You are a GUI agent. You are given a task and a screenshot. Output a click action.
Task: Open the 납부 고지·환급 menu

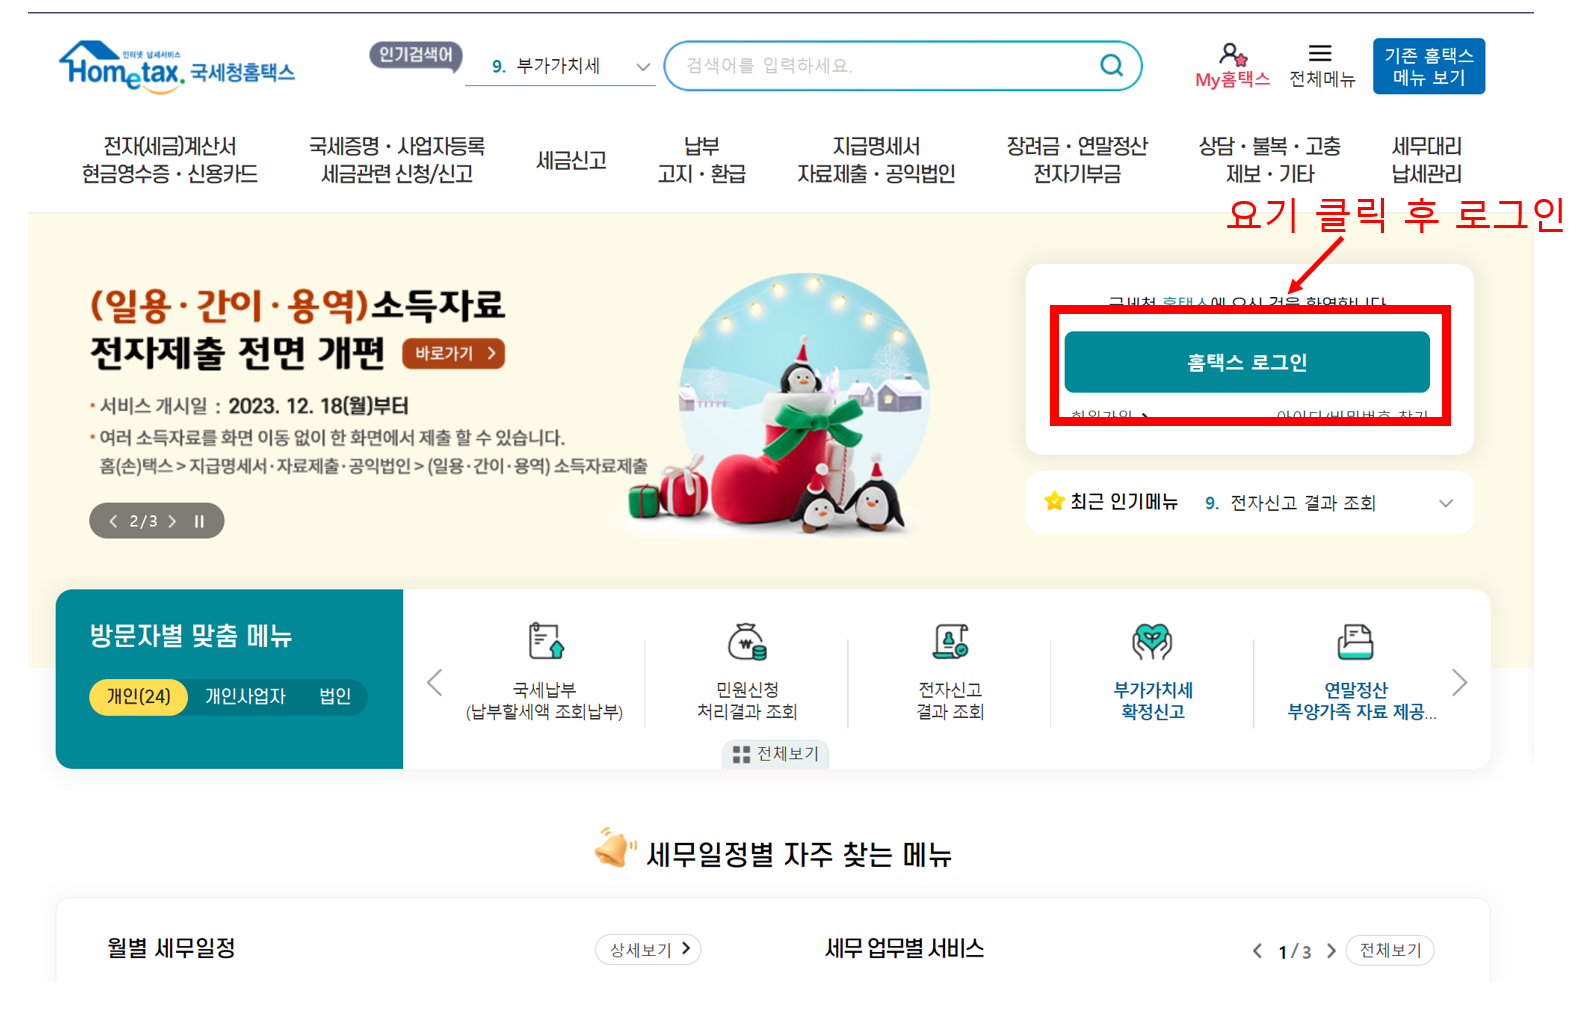click(x=701, y=160)
